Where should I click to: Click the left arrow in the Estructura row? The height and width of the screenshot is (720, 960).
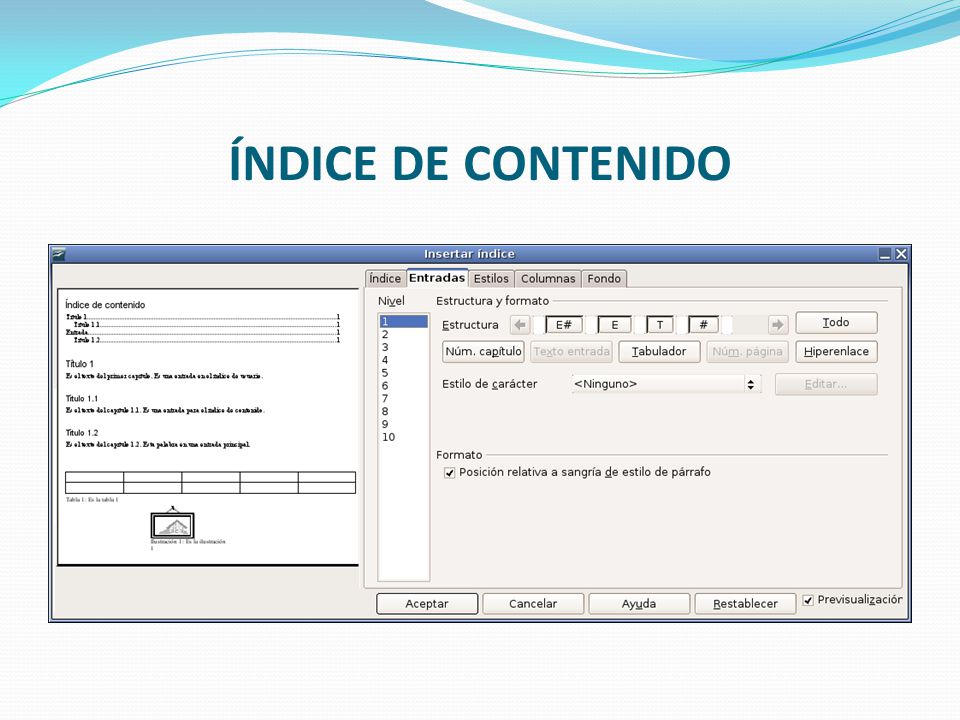pyautogui.click(x=520, y=324)
